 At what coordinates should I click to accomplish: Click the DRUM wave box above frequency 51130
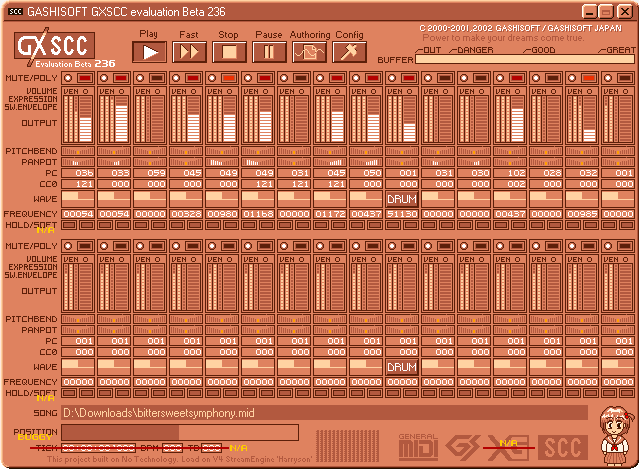point(402,199)
